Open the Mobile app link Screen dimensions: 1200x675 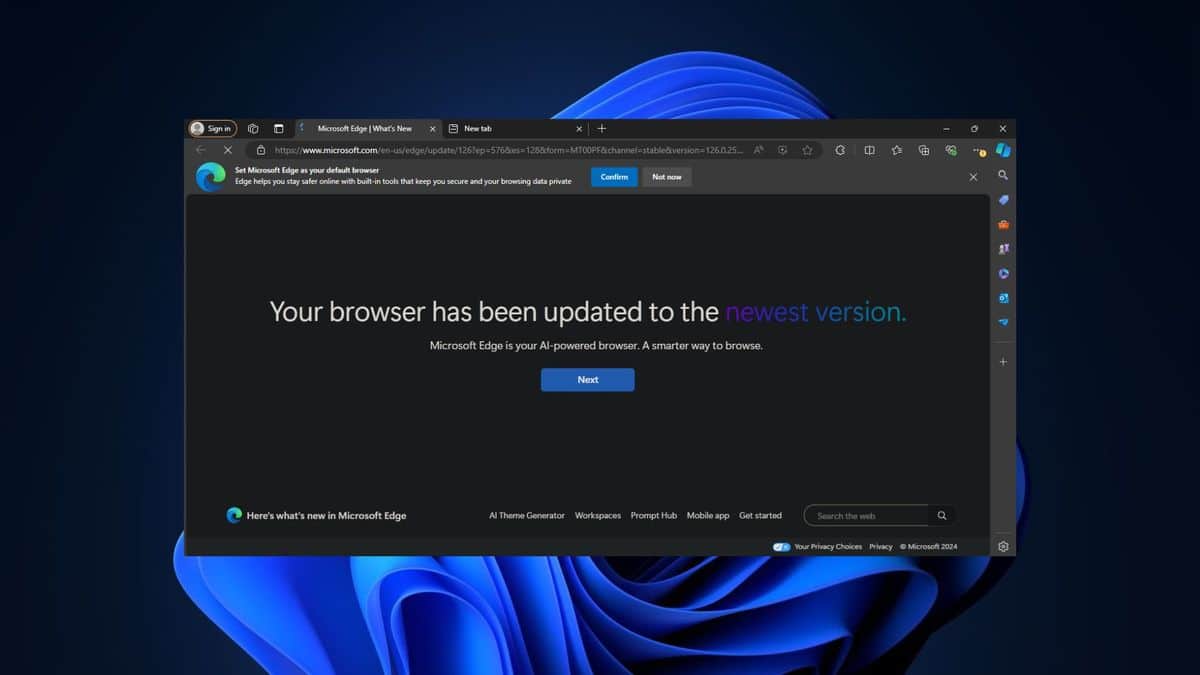point(708,516)
